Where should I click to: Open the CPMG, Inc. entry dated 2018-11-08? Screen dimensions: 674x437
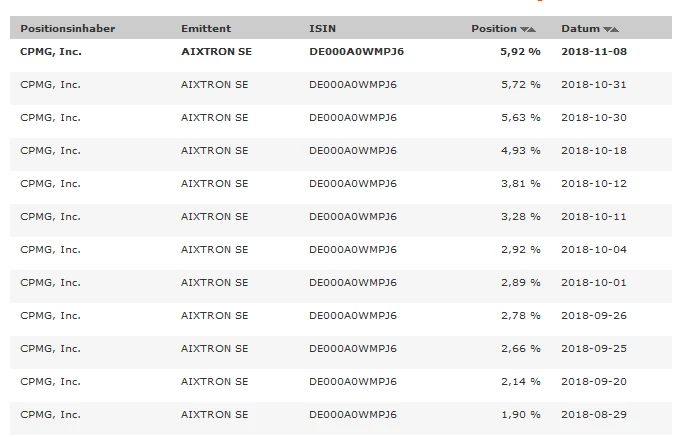[53, 51]
